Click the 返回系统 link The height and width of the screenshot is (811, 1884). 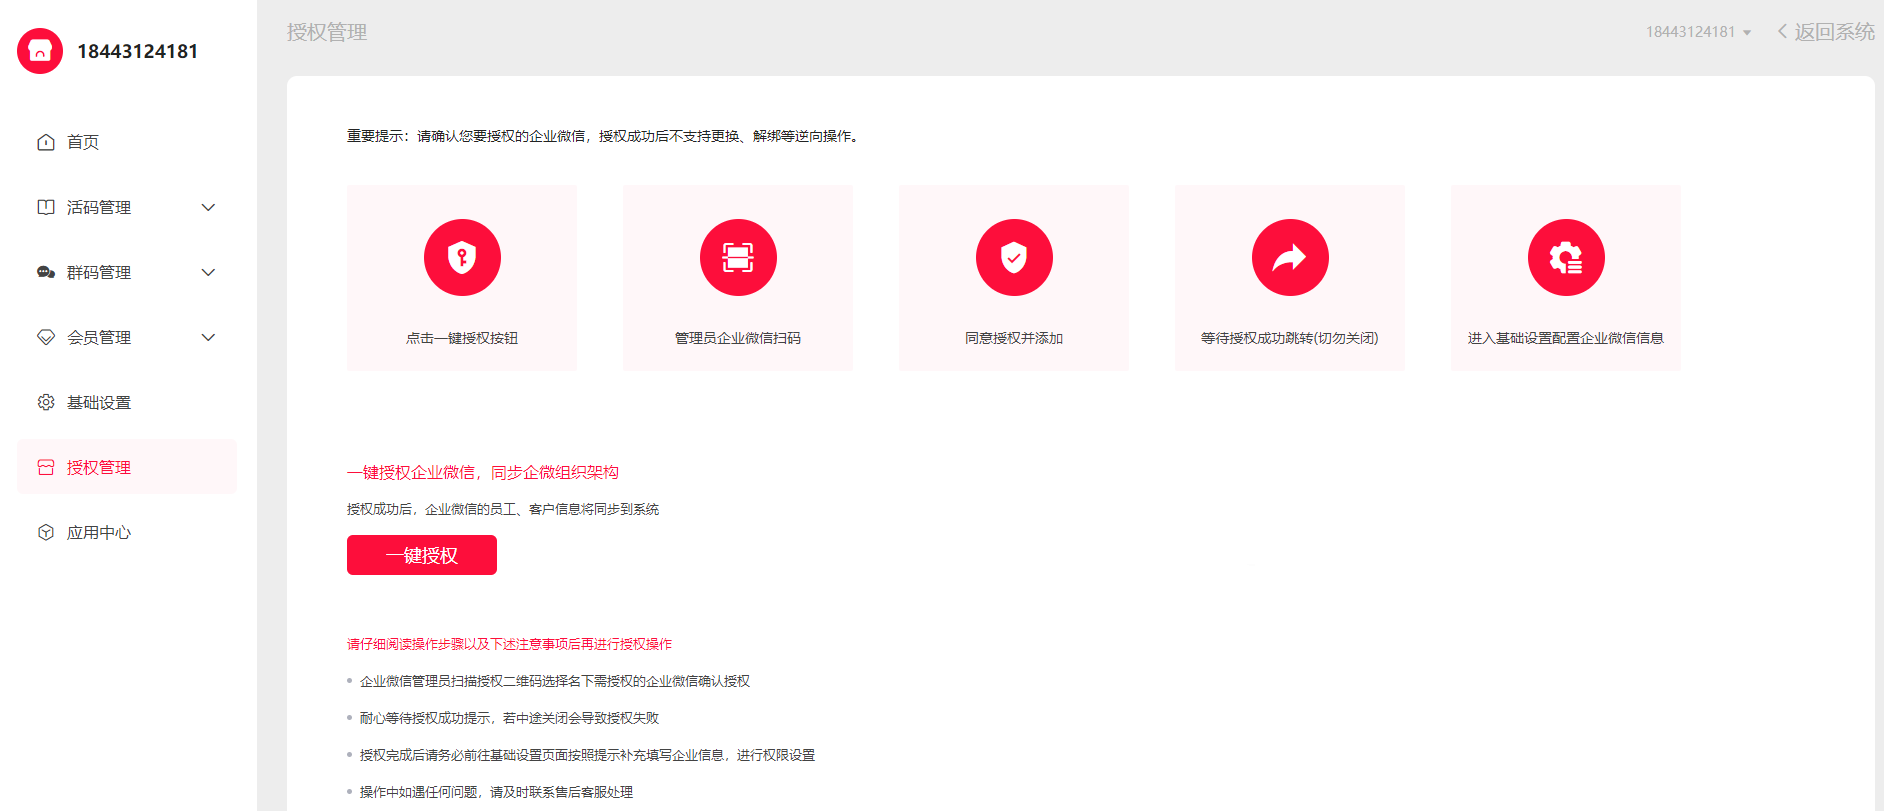(x=1834, y=32)
